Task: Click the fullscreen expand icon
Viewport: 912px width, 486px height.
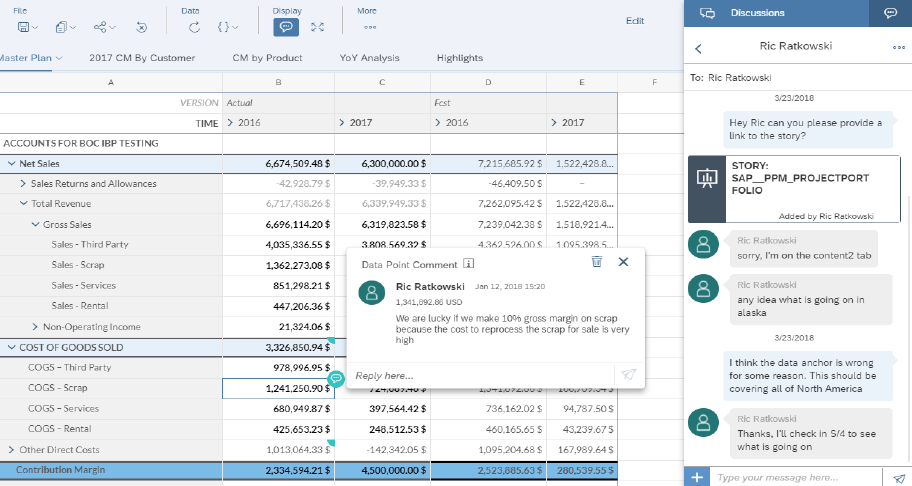Action: pos(317,27)
